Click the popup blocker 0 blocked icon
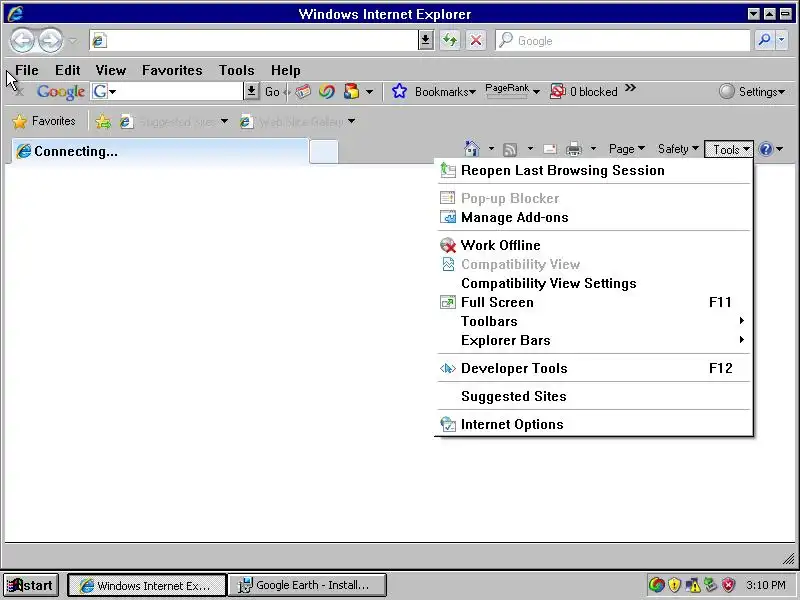The width and height of the screenshot is (800, 600). (558, 92)
